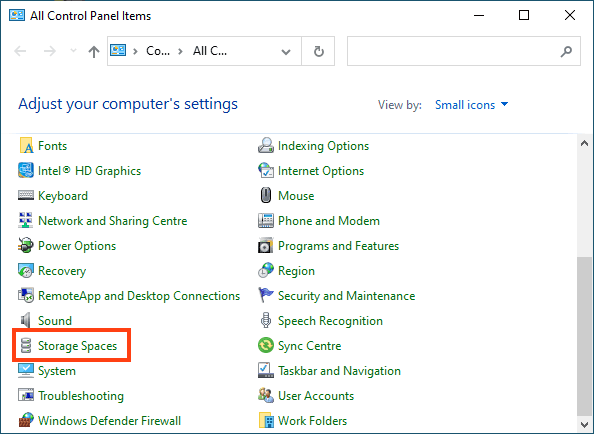Open Windows Defender Firewall icon
The width and height of the screenshot is (594, 434).
tap(26, 420)
